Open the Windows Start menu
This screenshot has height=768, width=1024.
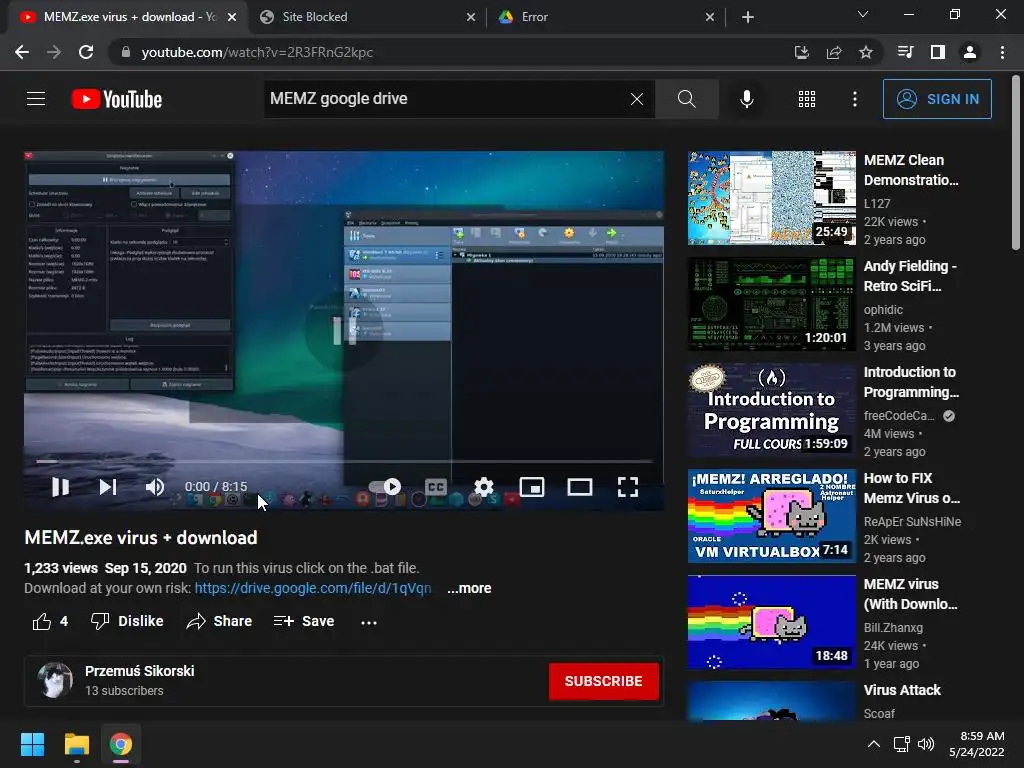pyautogui.click(x=32, y=744)
